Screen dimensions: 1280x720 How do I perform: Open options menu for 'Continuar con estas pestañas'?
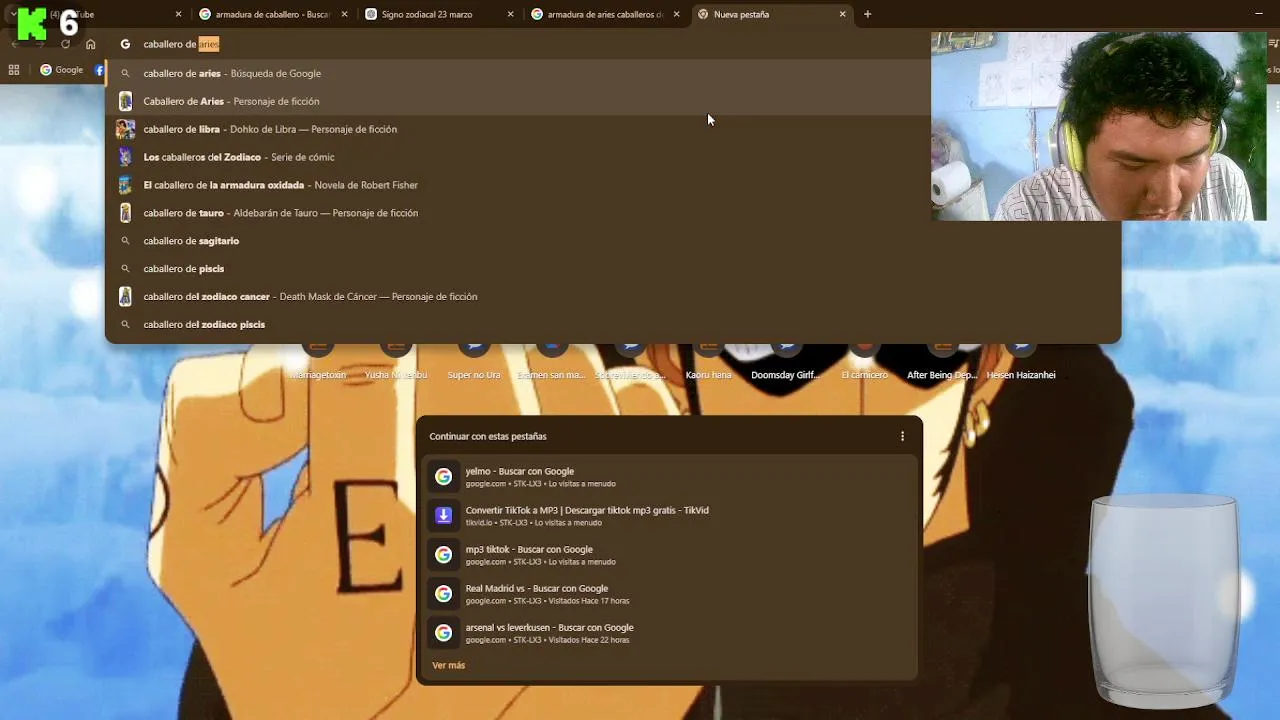pyautogui.click(x=902, y=436)
